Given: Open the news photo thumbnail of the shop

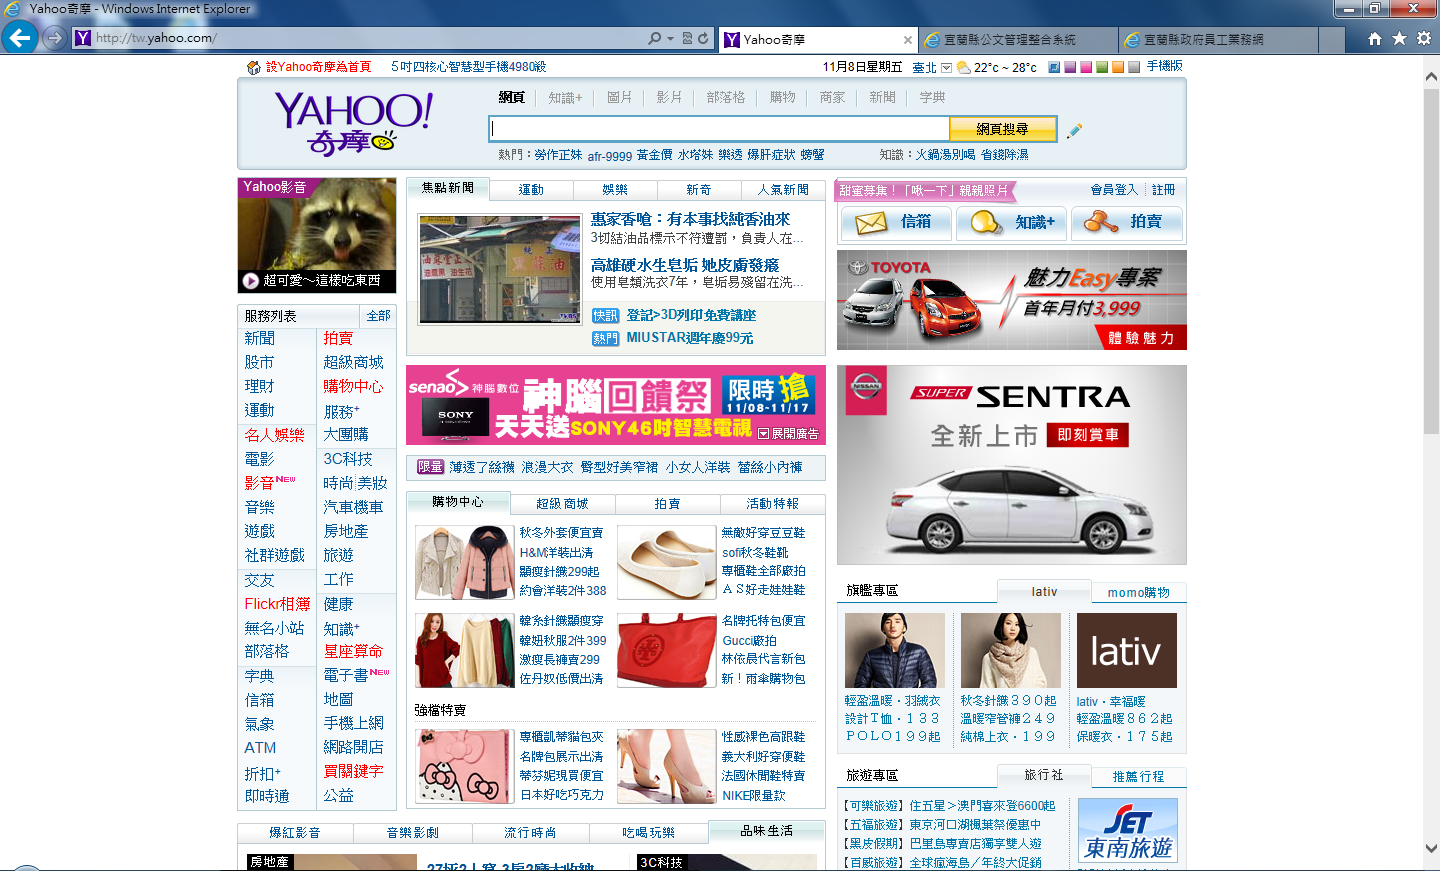Looking at the screenshot, I should [x=500, y=269].
